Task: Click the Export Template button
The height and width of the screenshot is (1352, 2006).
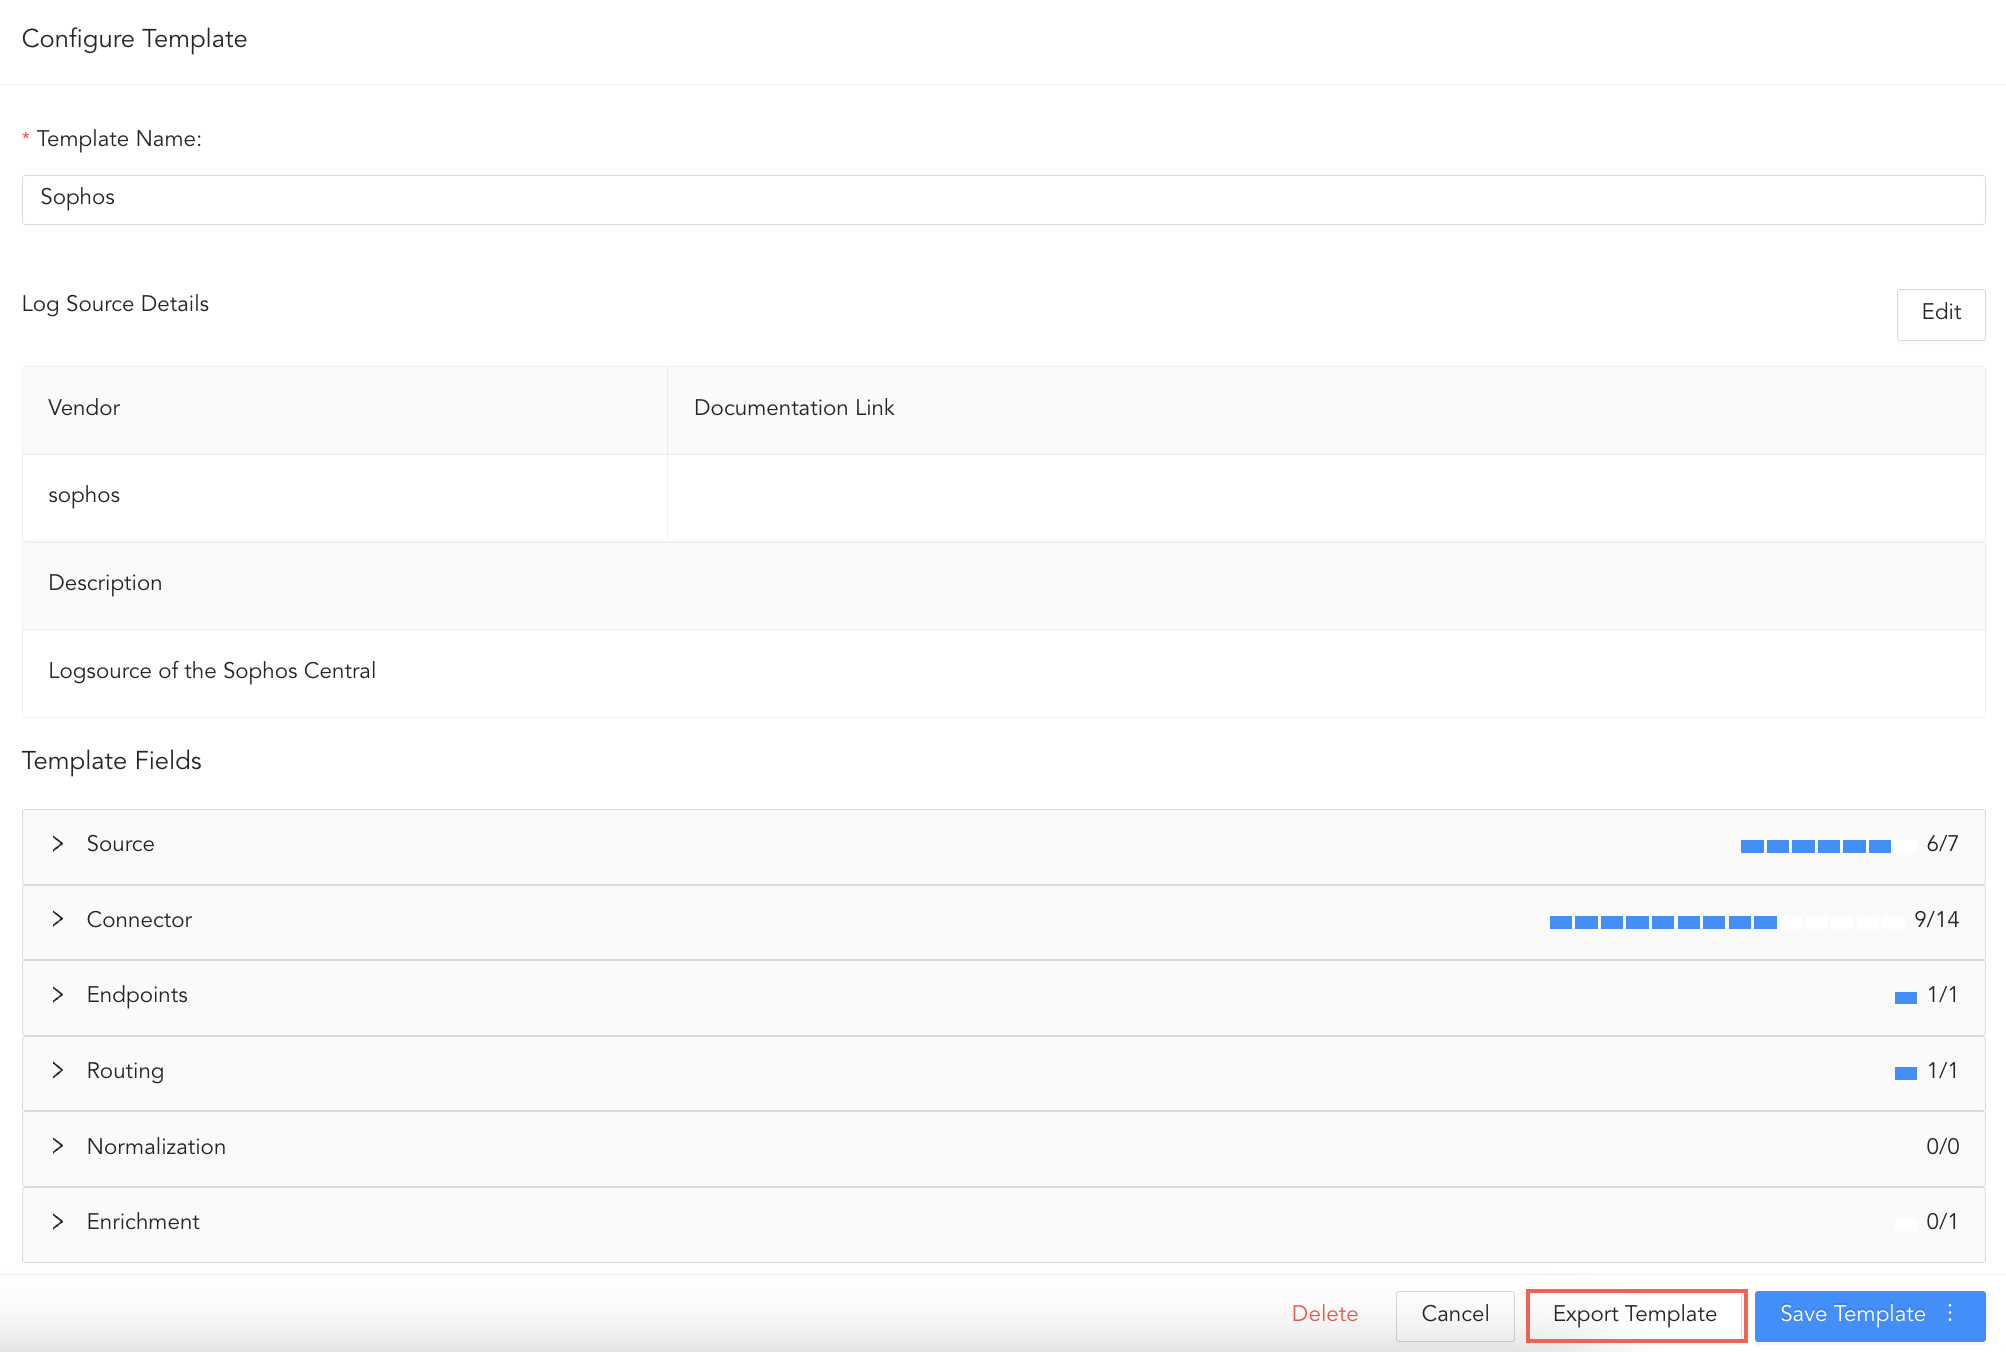Action: 1635,1314
